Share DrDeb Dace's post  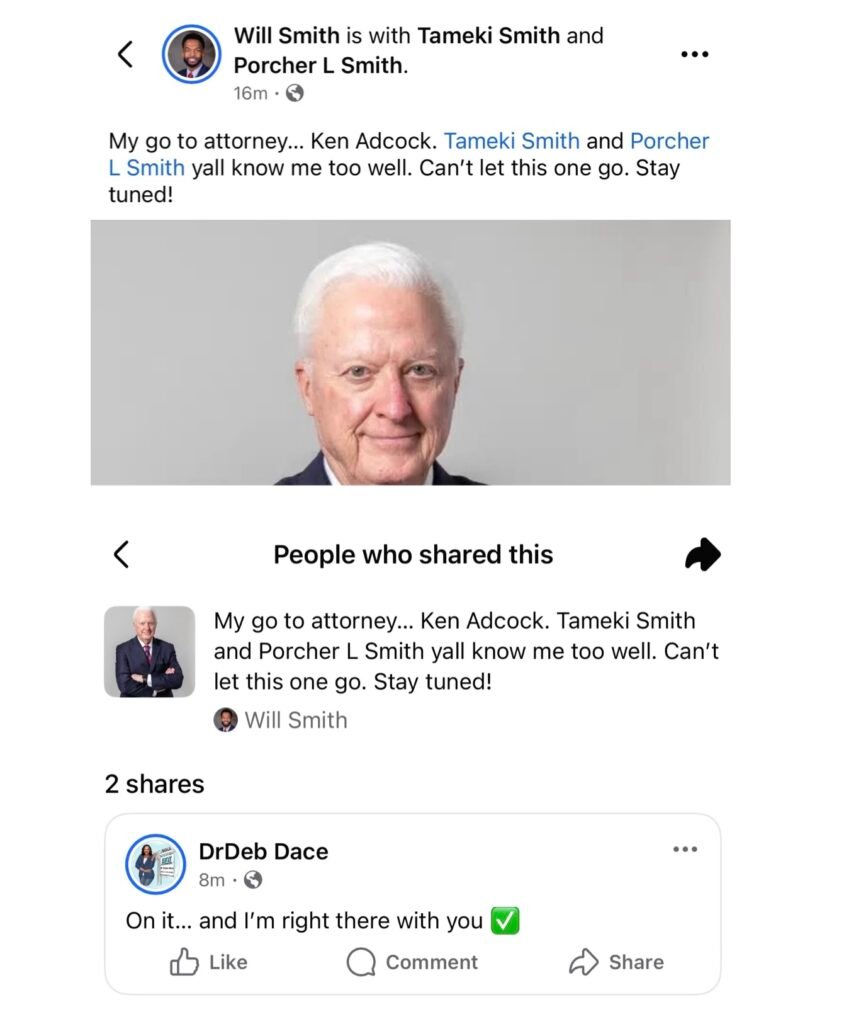click(616, 962)
